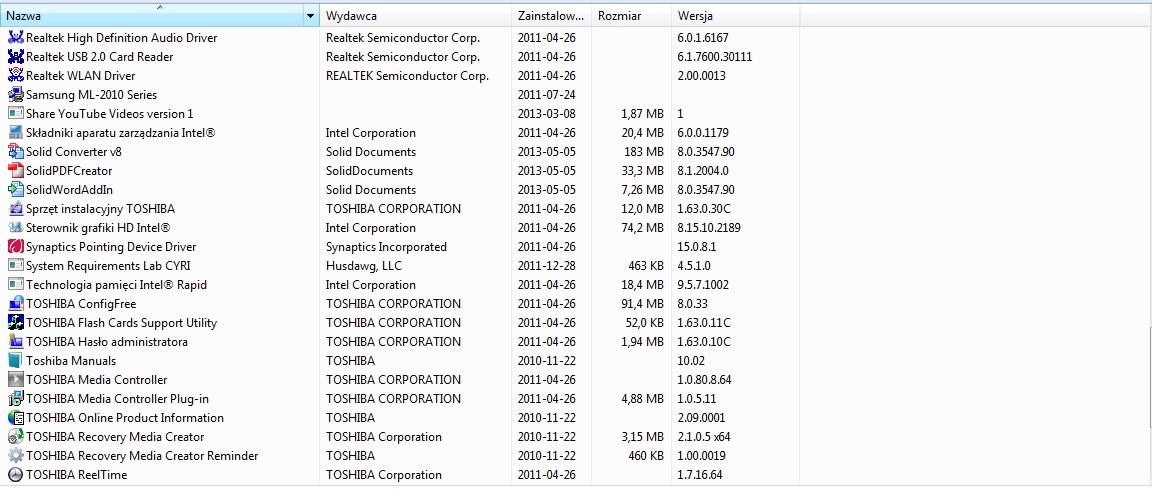Click the Realtek USB 2.0 Card Reader icon
This screenshot has height=498, width=1152.
pos(15,57)
